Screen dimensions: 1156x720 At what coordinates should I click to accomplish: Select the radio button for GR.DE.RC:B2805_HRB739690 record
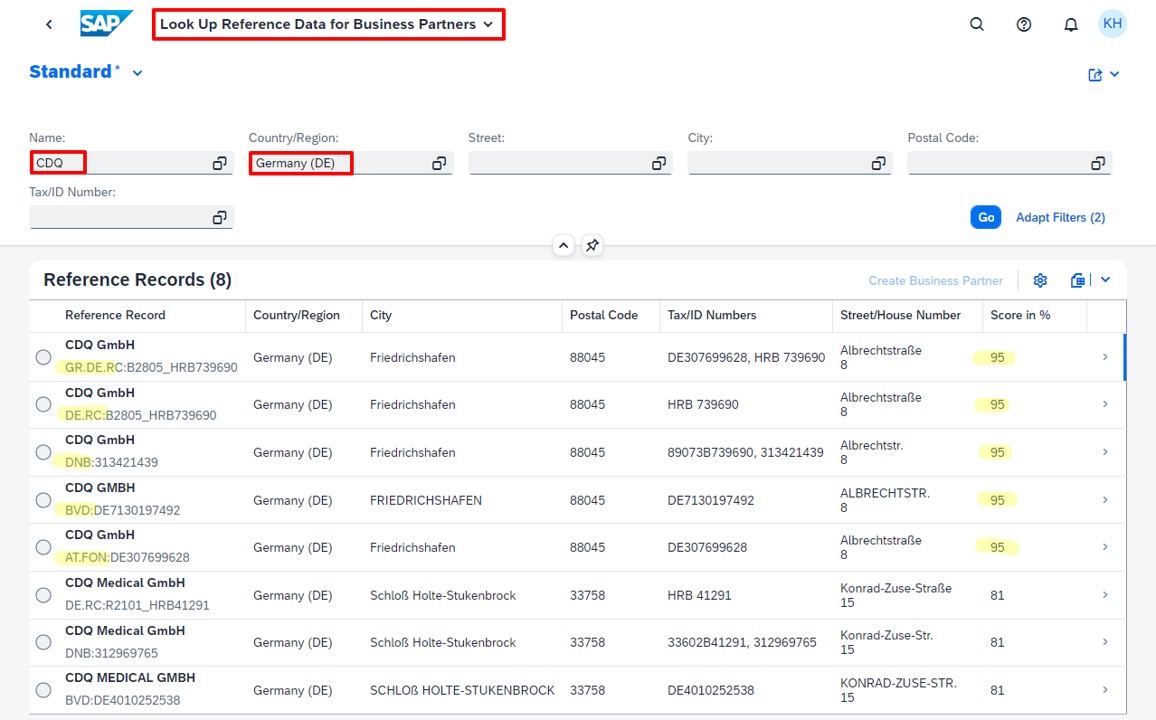tap(43, 357)
